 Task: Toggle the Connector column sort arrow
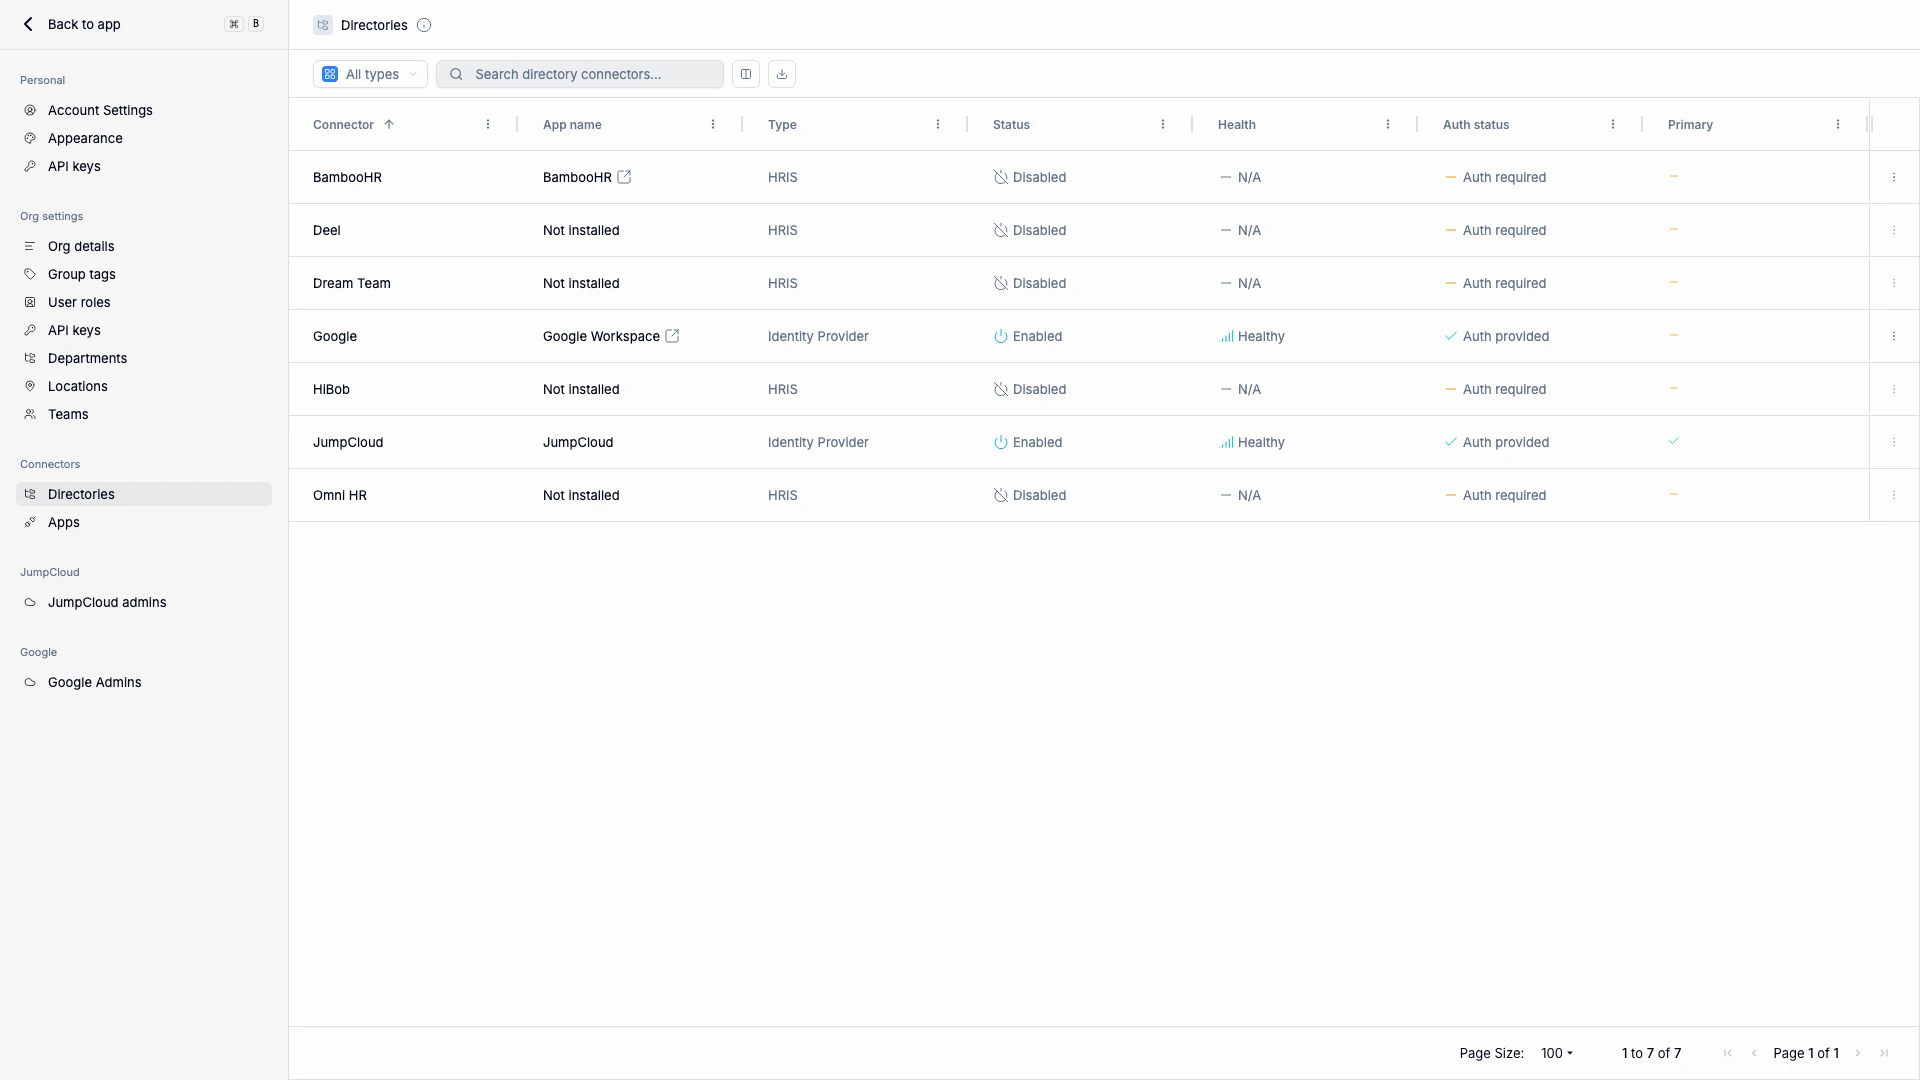tap(390, 124)
